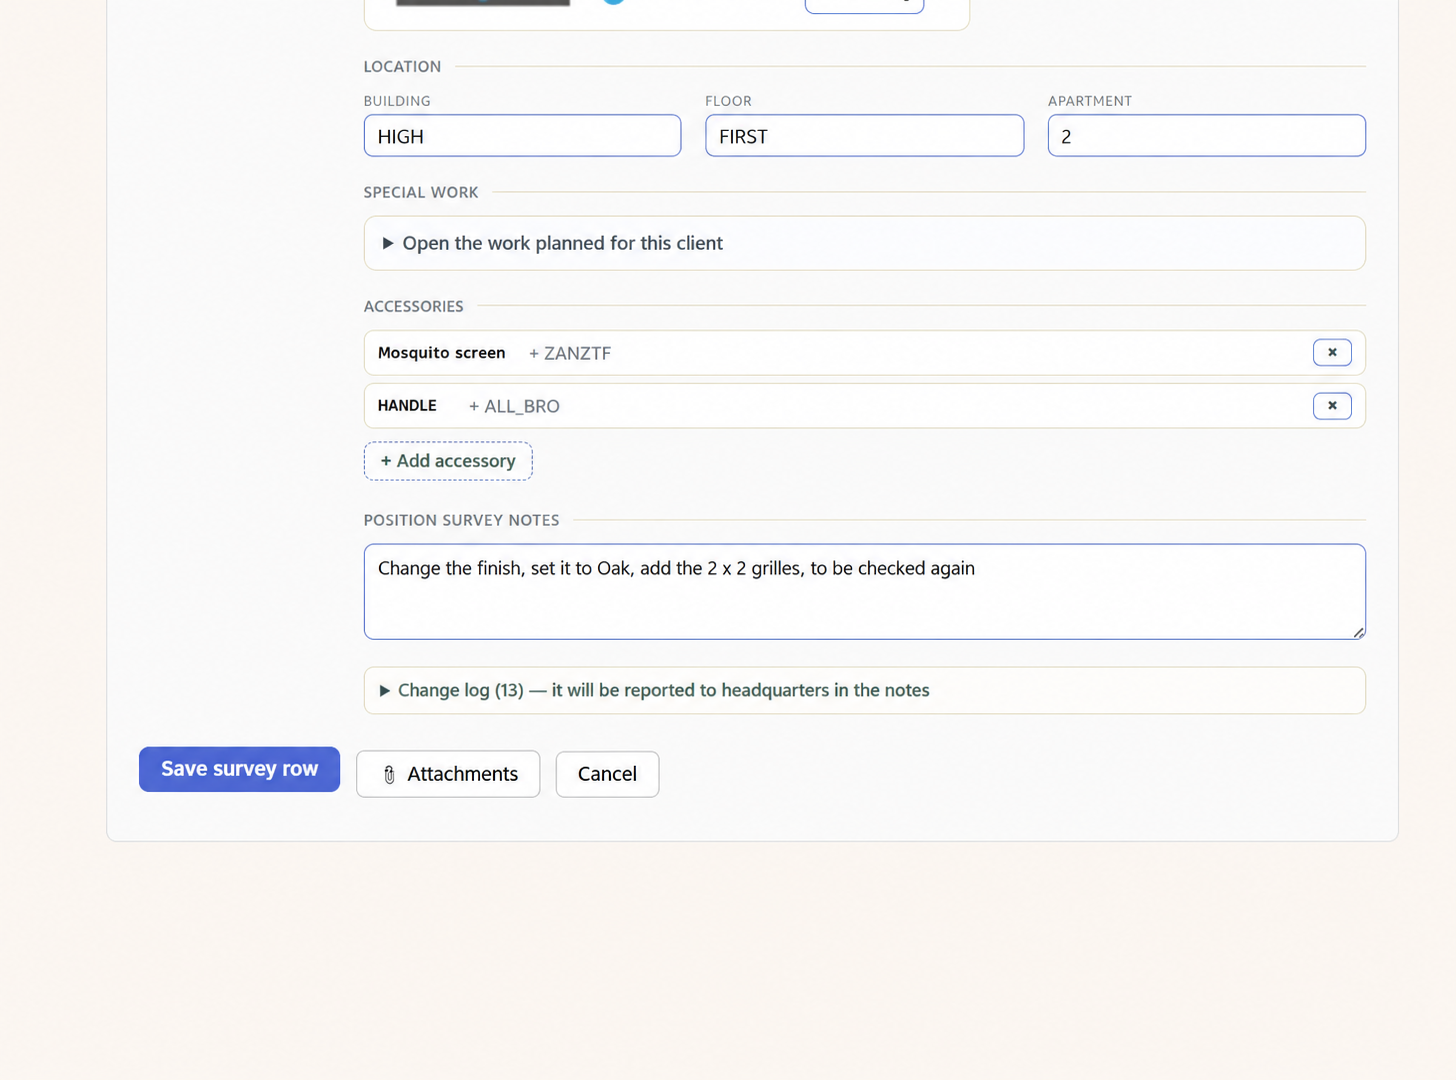1456x1080 pixels.
Task: Expand the Change log (13) section
Action: tap(864, 690)
